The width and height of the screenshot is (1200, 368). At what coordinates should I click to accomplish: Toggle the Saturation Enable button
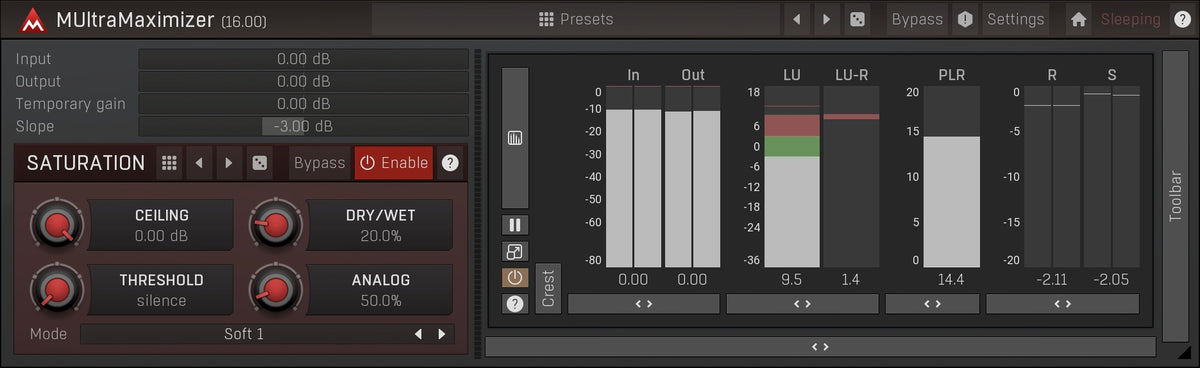click(x=394, y=163)
